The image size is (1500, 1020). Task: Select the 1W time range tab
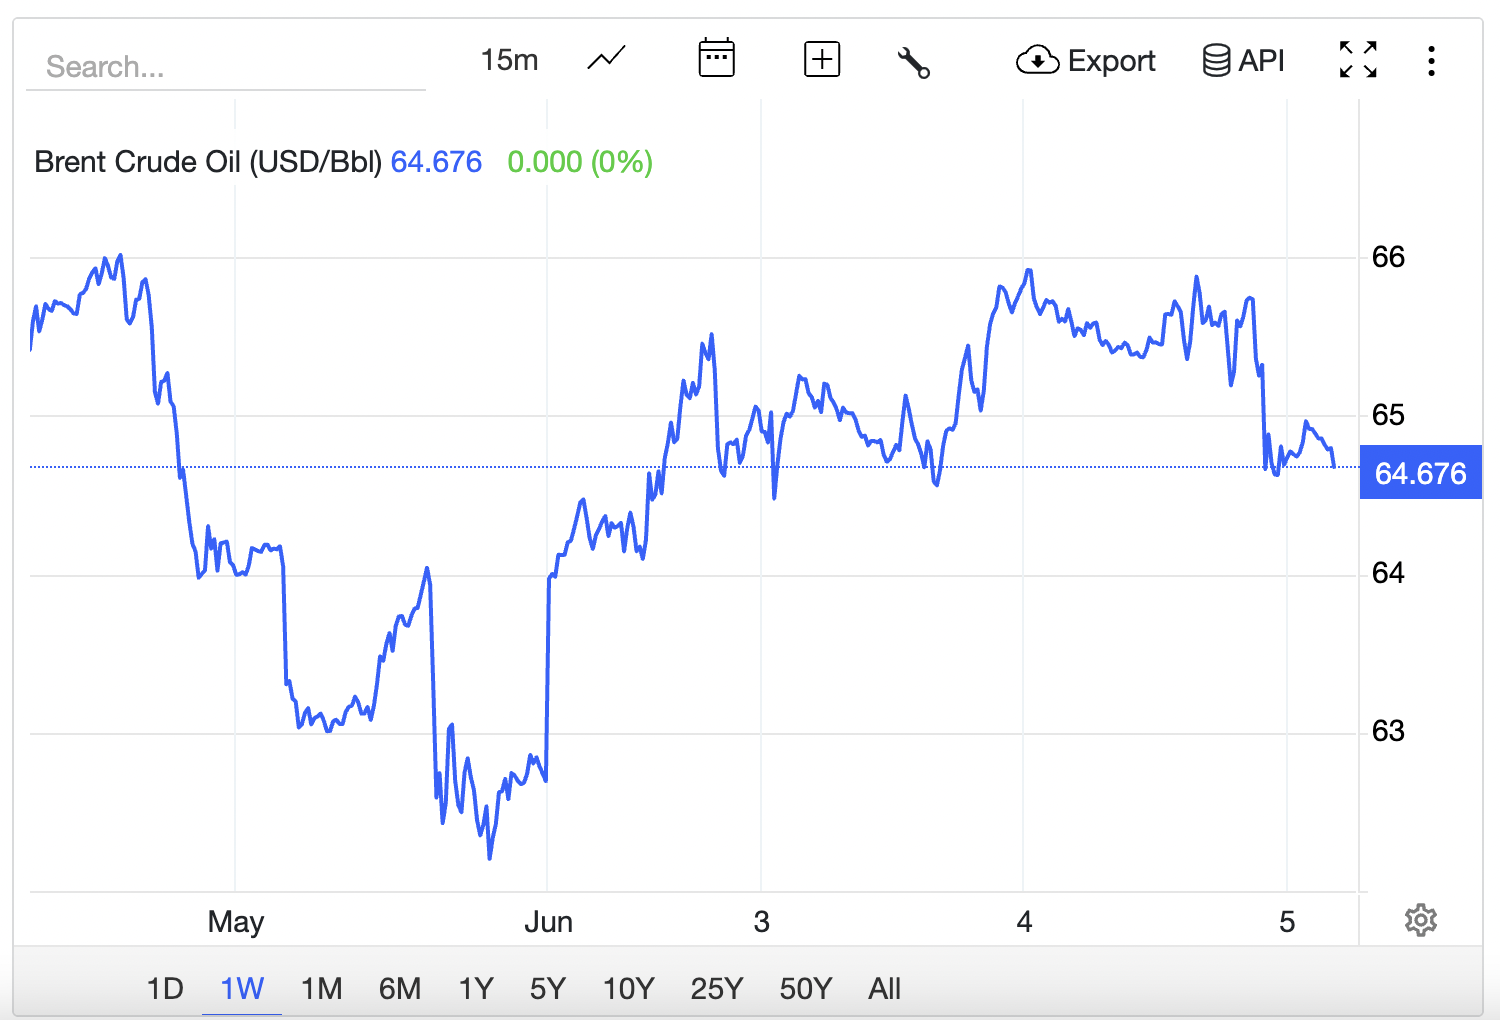tap(242, 989)
